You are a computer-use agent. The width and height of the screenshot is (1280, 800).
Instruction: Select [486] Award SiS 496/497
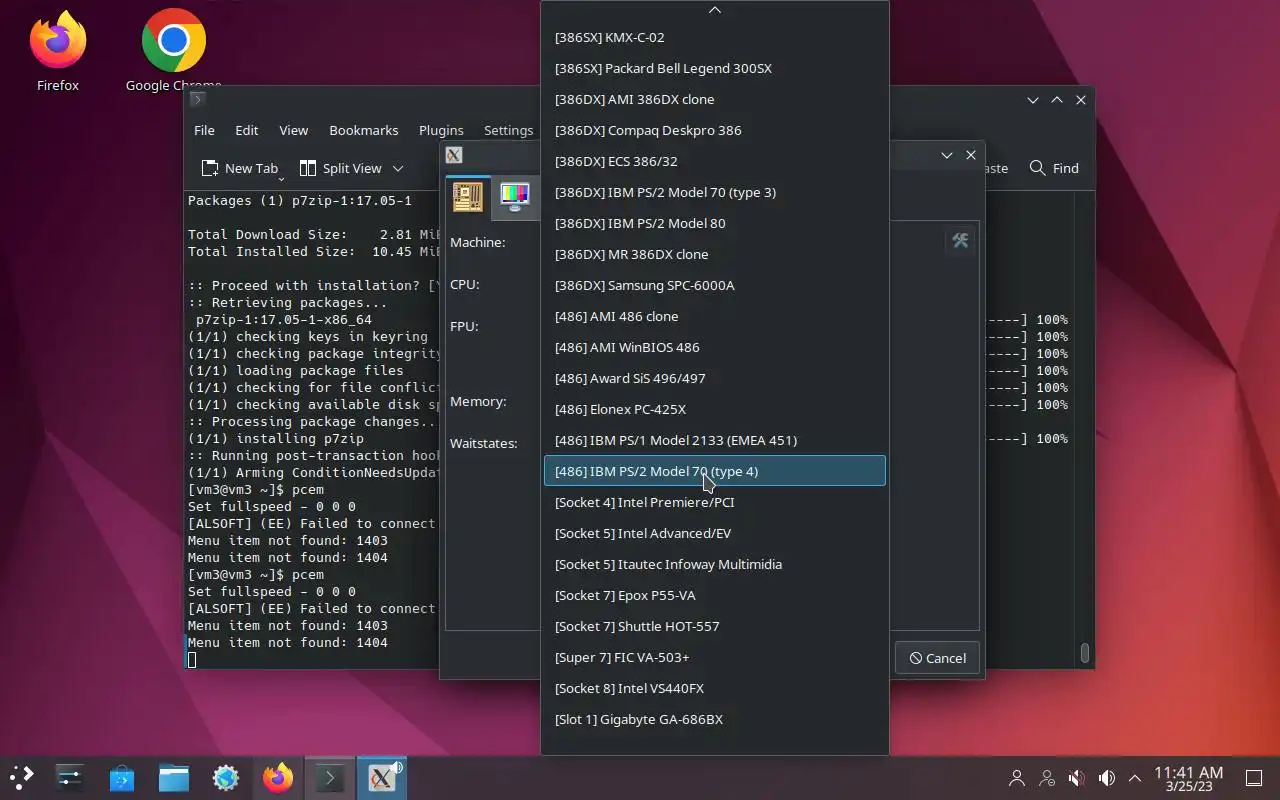[x=714, y=378]
